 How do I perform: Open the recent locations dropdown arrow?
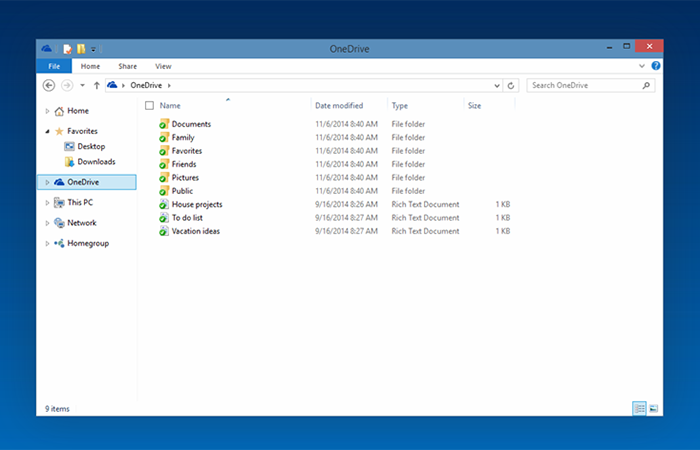(x=82, y=85)
